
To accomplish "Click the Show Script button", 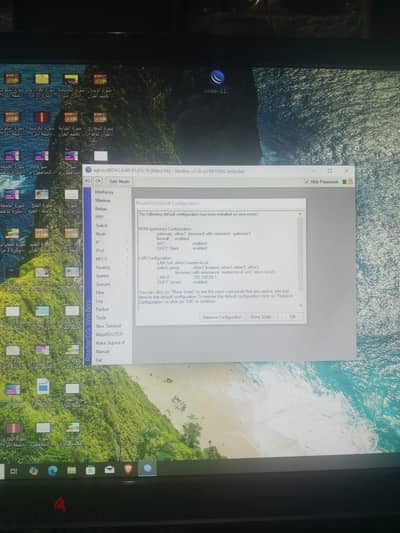I will (x=261, y=317).
